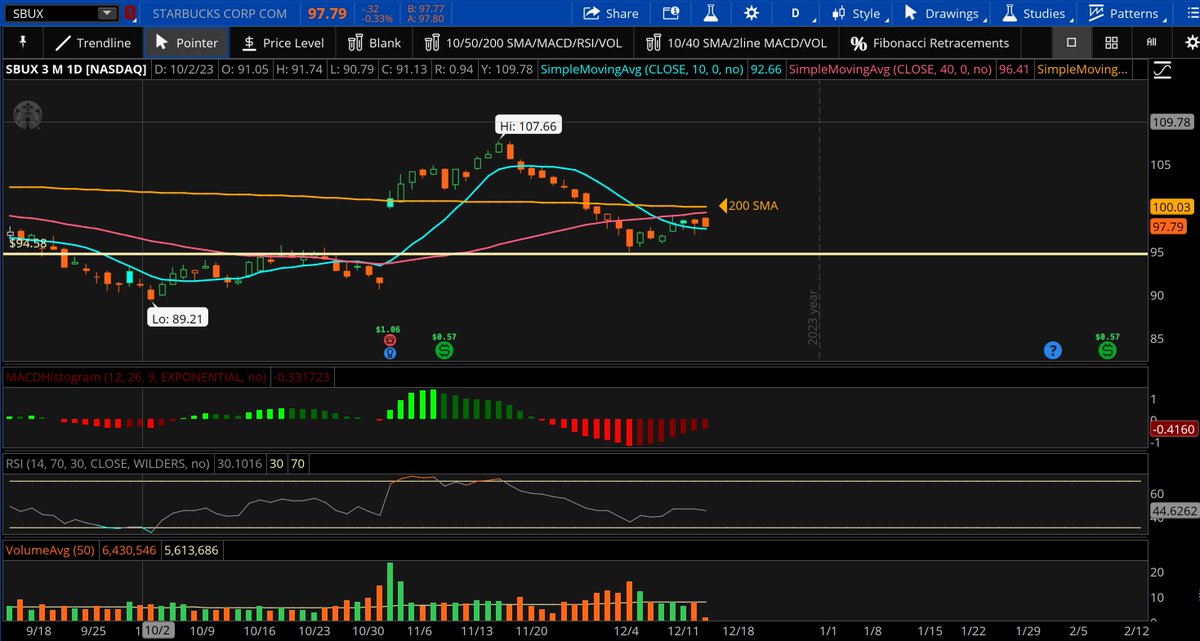
Task: Click the green dividend icon near 2/5
Action: pyautogui.click(x=1107, y=351)
